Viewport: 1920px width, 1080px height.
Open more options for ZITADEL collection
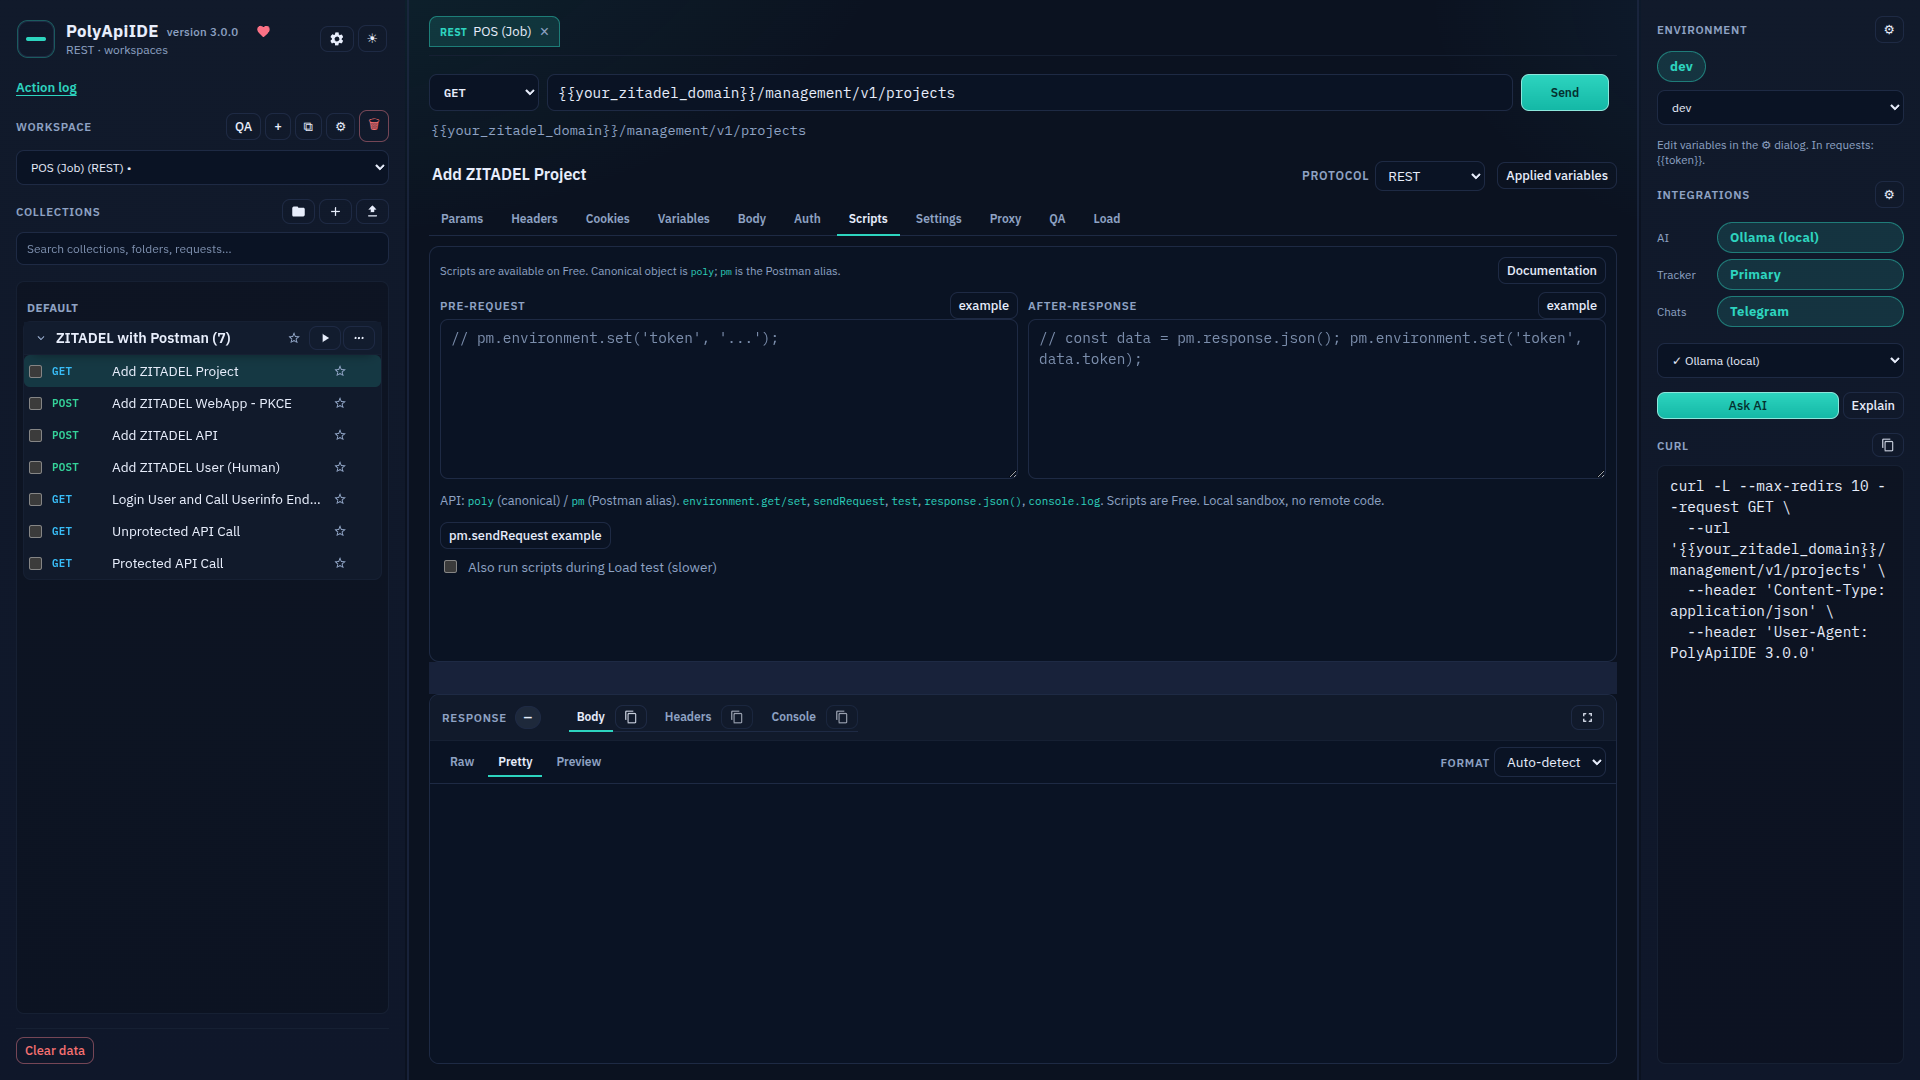coord(359,338)
